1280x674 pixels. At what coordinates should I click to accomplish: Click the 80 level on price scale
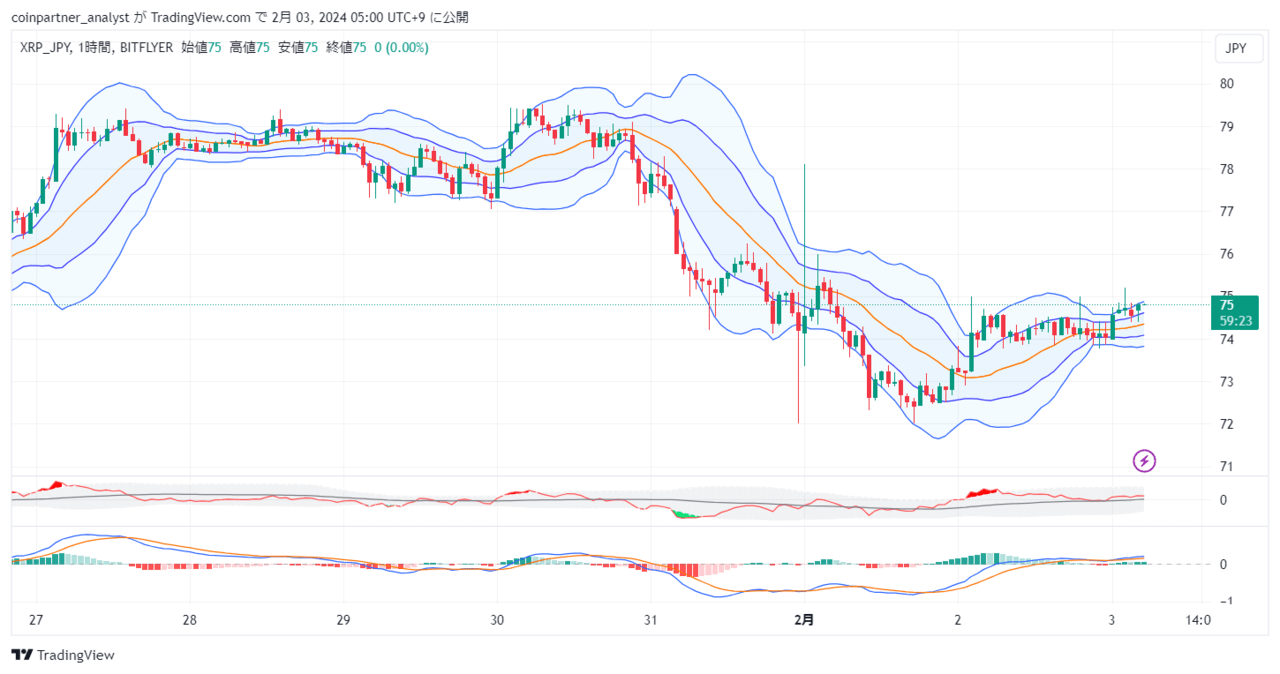(x=1226, y=84)
